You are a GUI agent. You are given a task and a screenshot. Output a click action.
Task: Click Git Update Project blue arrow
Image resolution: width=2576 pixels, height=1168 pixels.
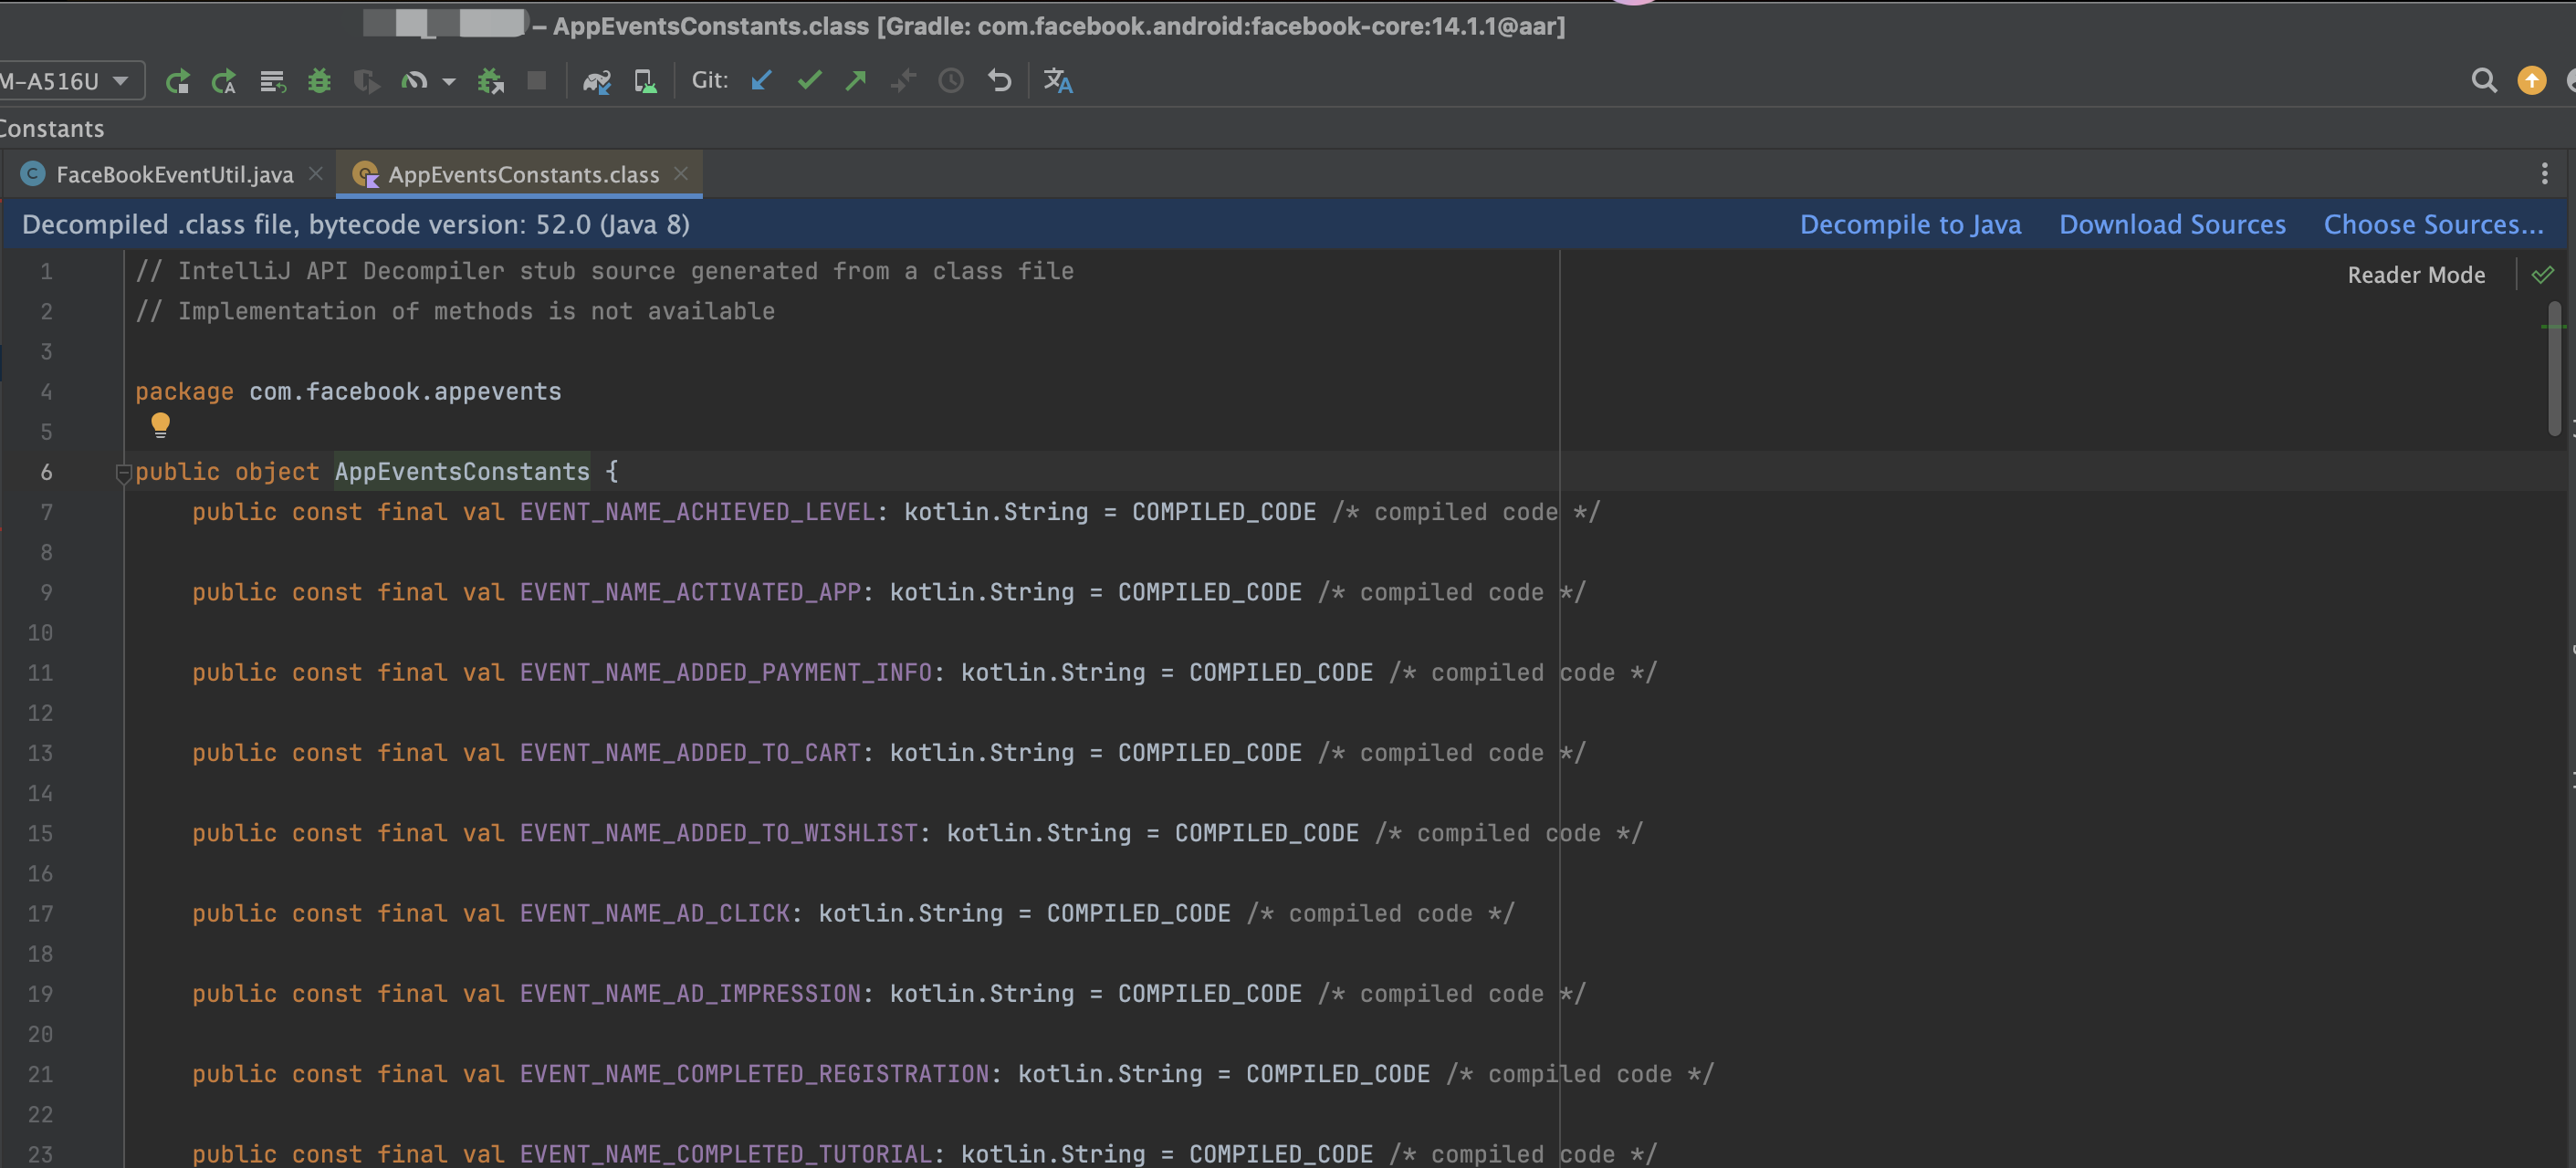761,81
